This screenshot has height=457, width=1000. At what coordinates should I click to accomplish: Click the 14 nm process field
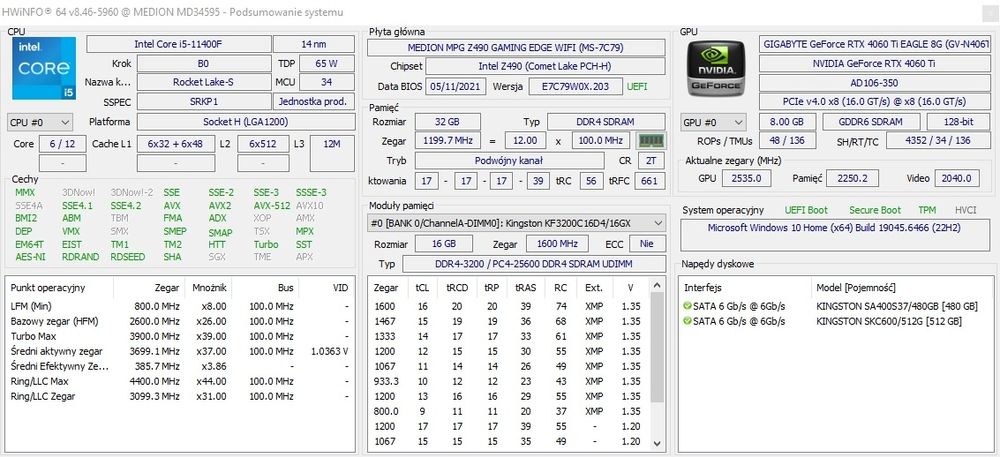[x=314, y=44]
